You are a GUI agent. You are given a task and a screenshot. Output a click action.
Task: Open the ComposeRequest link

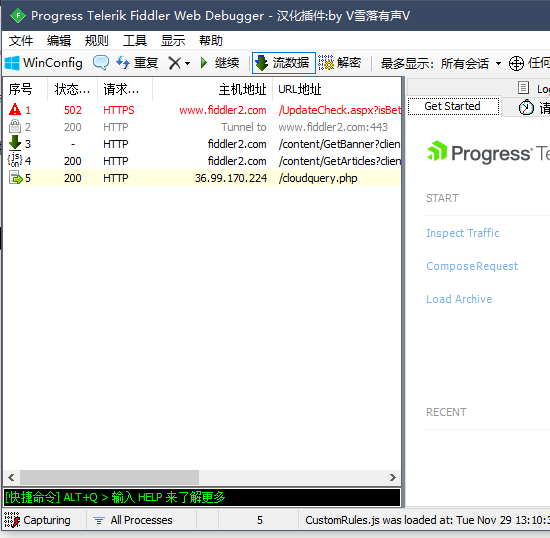coord(472,266)
